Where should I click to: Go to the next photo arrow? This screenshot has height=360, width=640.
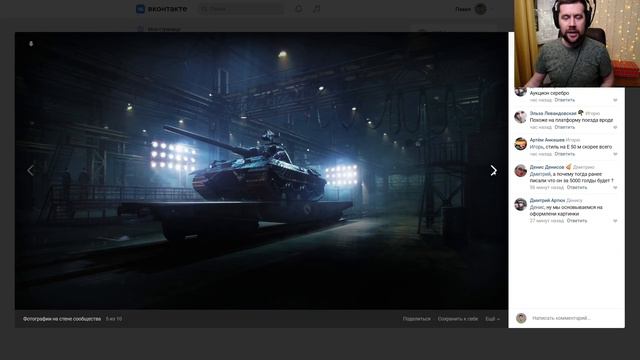click(x=493, y=170)
